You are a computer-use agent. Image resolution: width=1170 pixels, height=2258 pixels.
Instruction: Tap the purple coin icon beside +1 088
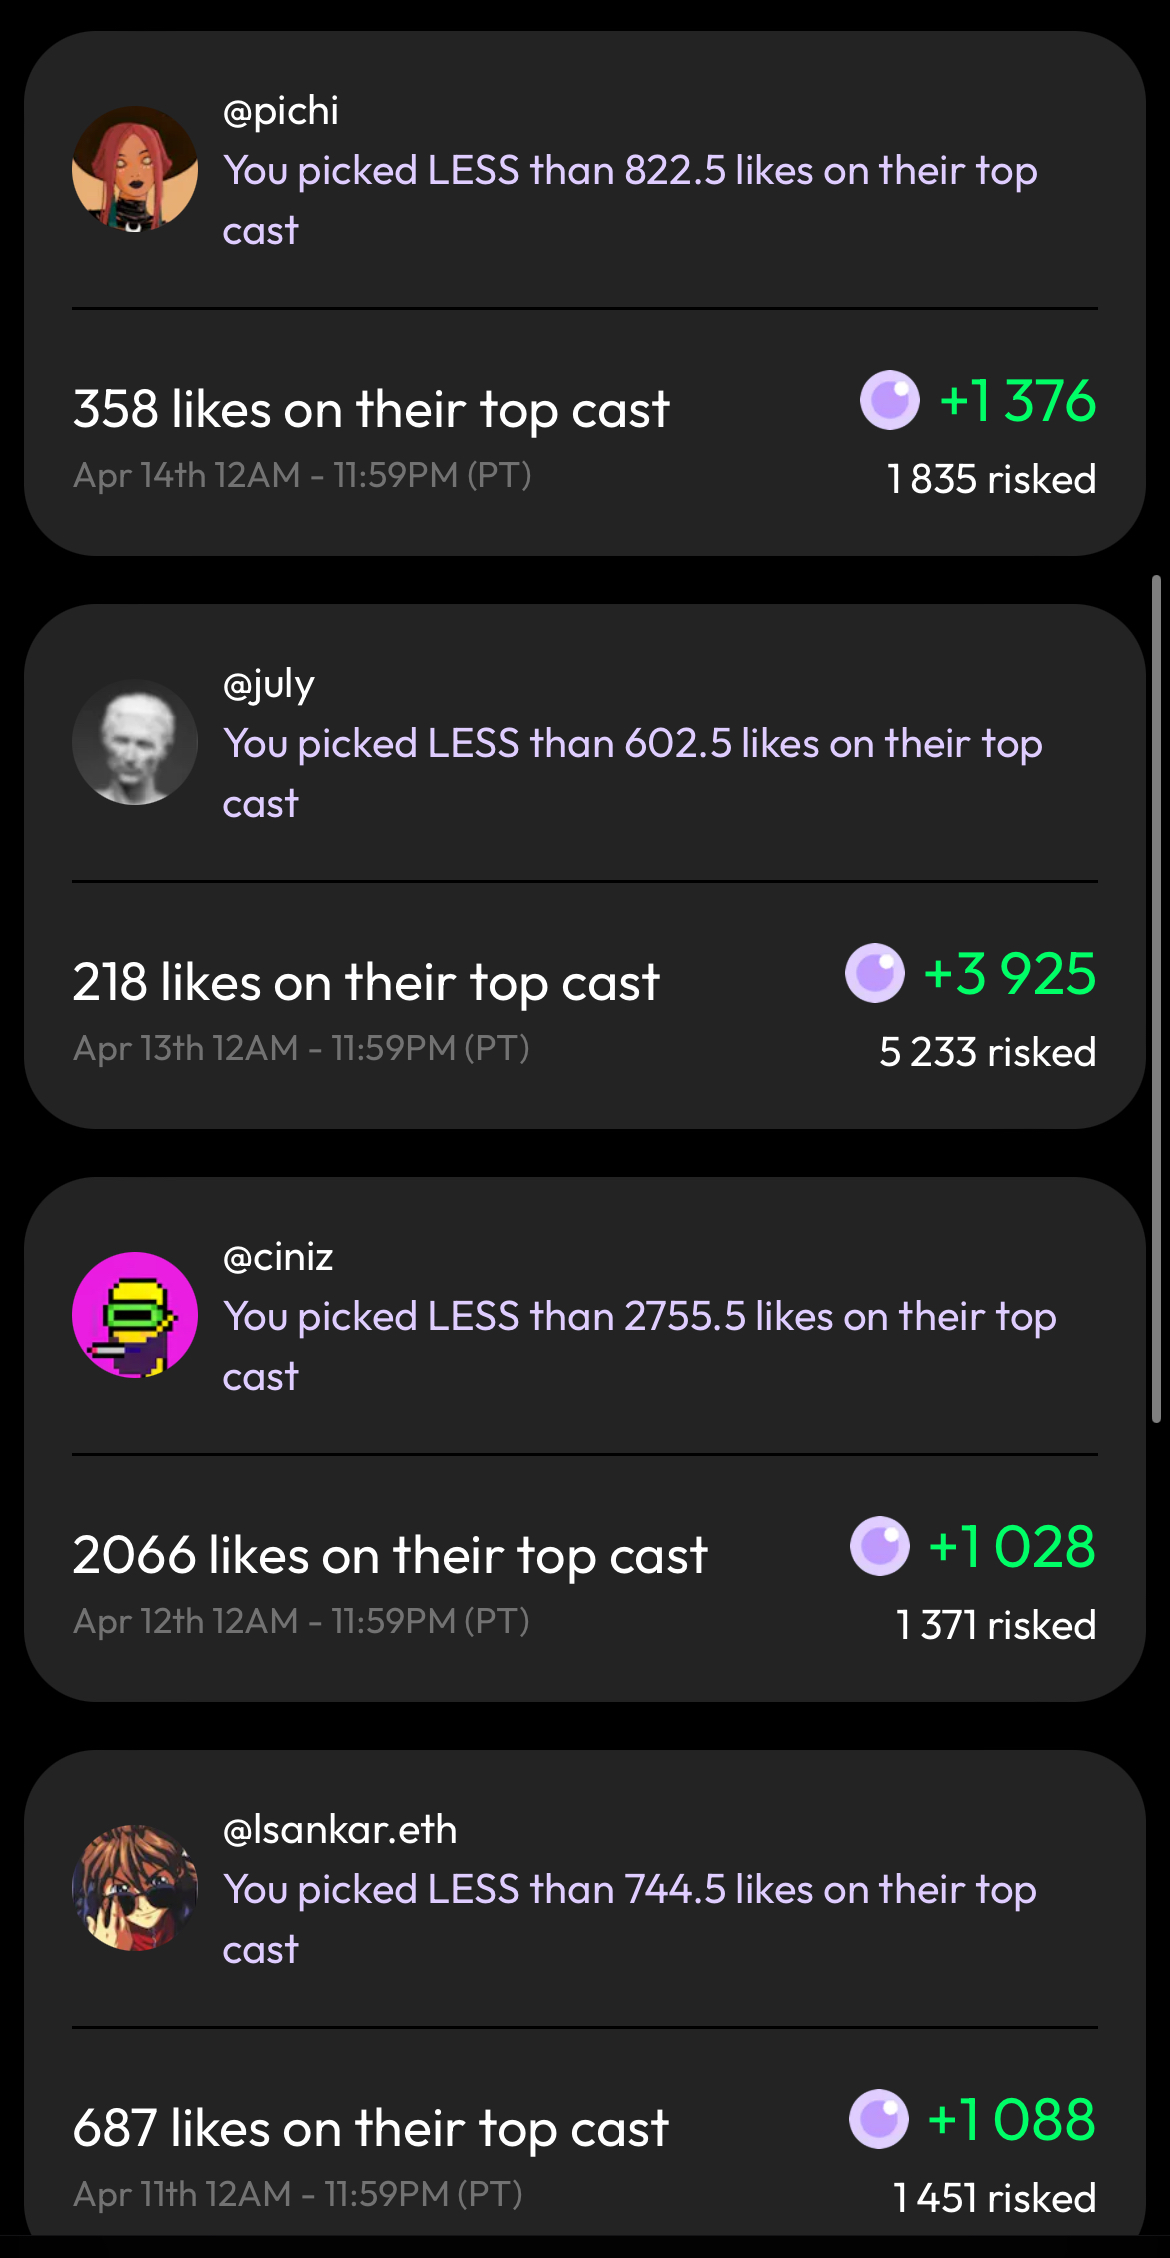879,2120
